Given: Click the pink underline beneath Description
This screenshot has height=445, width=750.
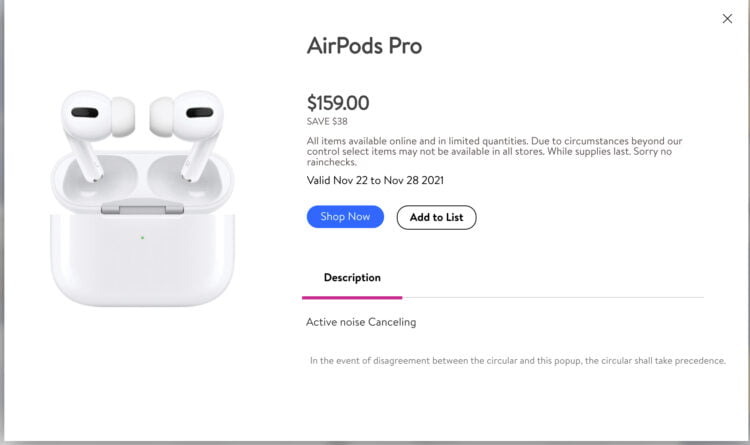Looking at the screenshot, I should [x=352, y=297].
